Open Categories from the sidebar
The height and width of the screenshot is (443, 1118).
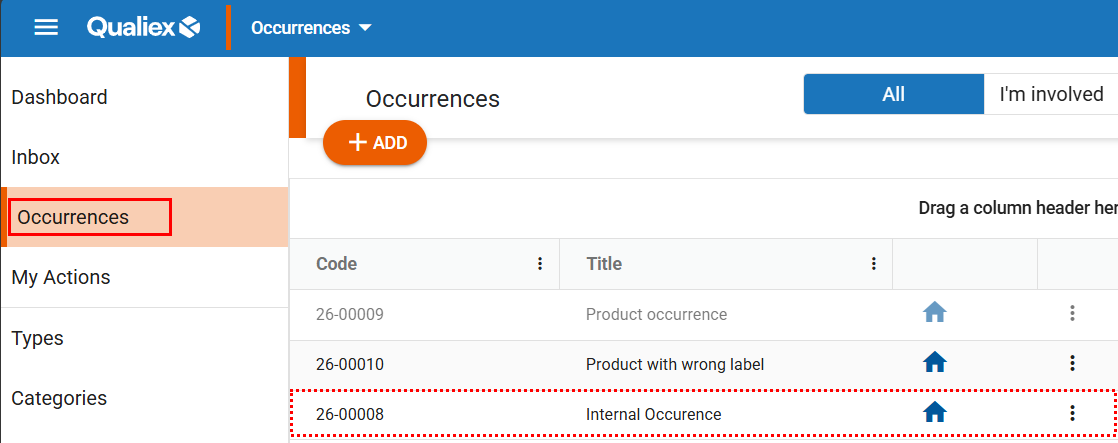point(59,398)
